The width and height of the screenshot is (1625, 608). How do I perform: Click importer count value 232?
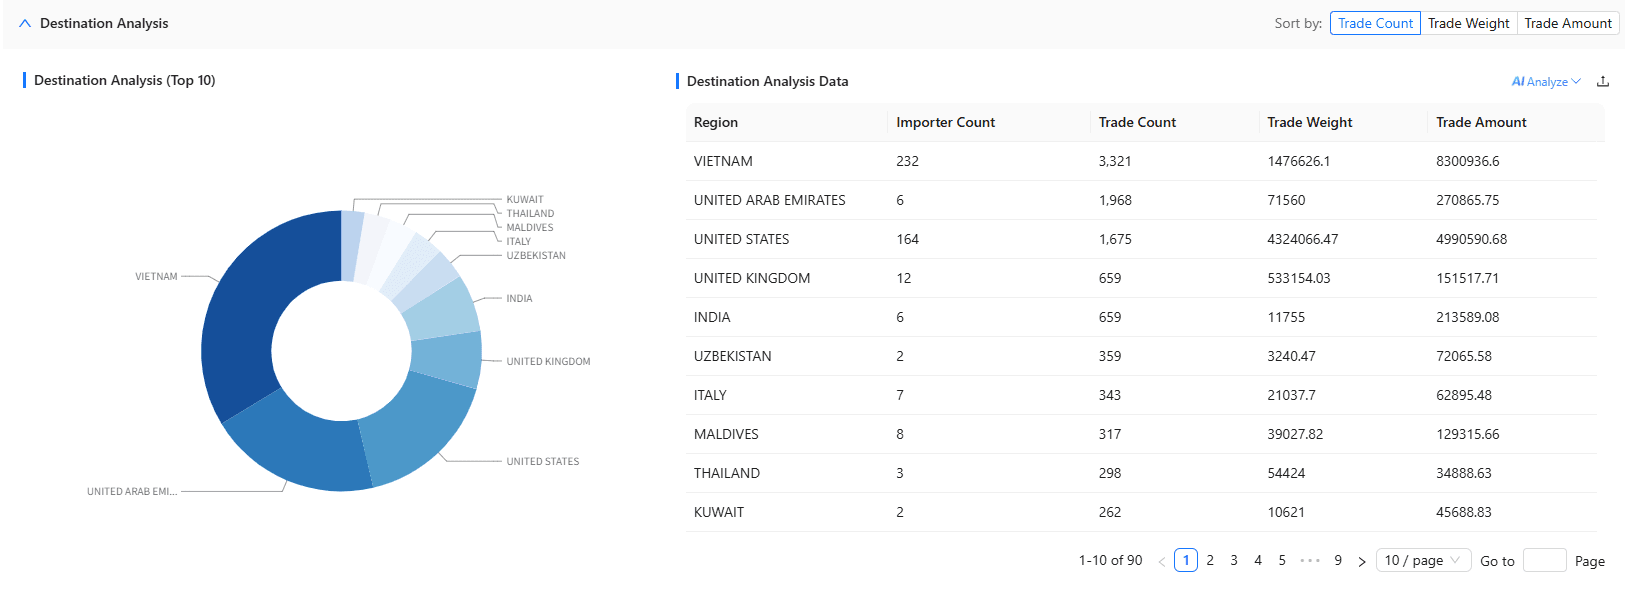pyautogui.click(x=907, y=161)
